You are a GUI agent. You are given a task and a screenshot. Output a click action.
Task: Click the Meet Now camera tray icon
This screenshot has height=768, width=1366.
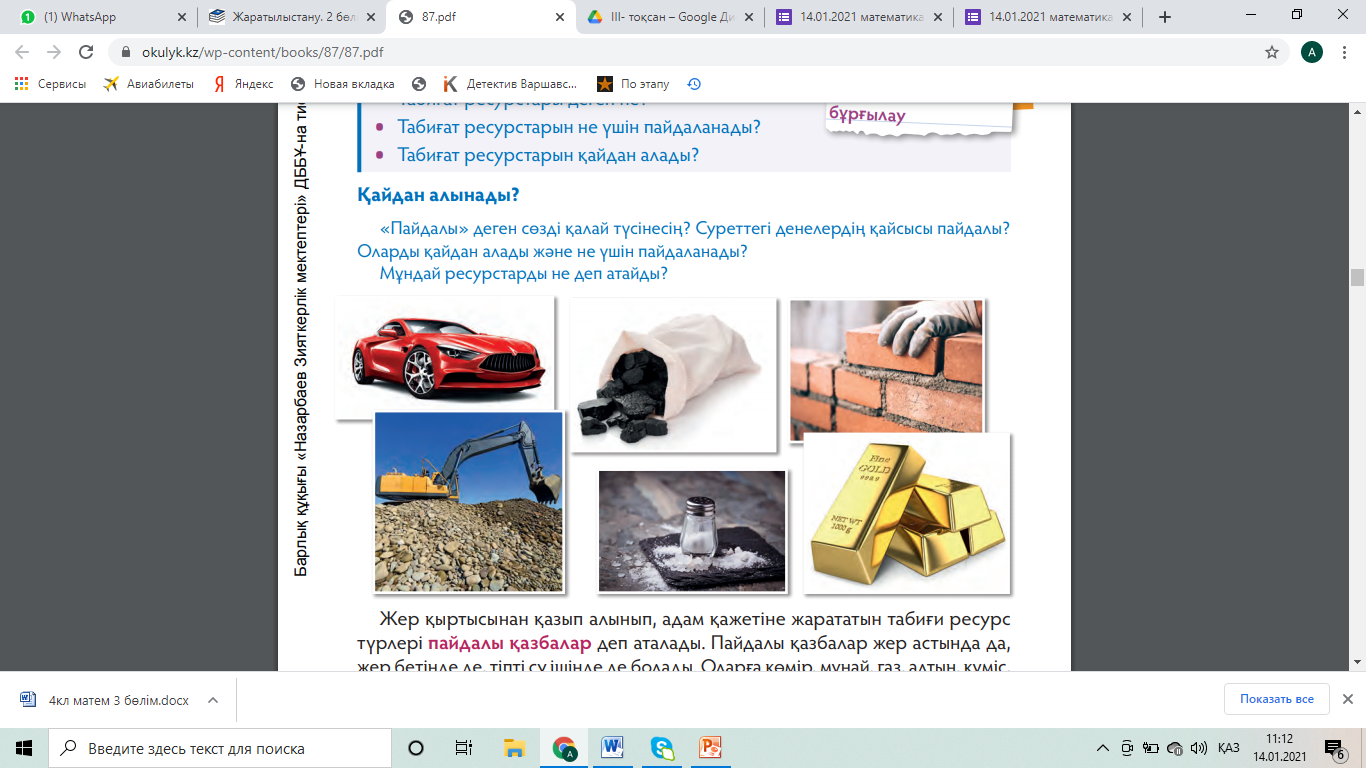(1127, 748)
